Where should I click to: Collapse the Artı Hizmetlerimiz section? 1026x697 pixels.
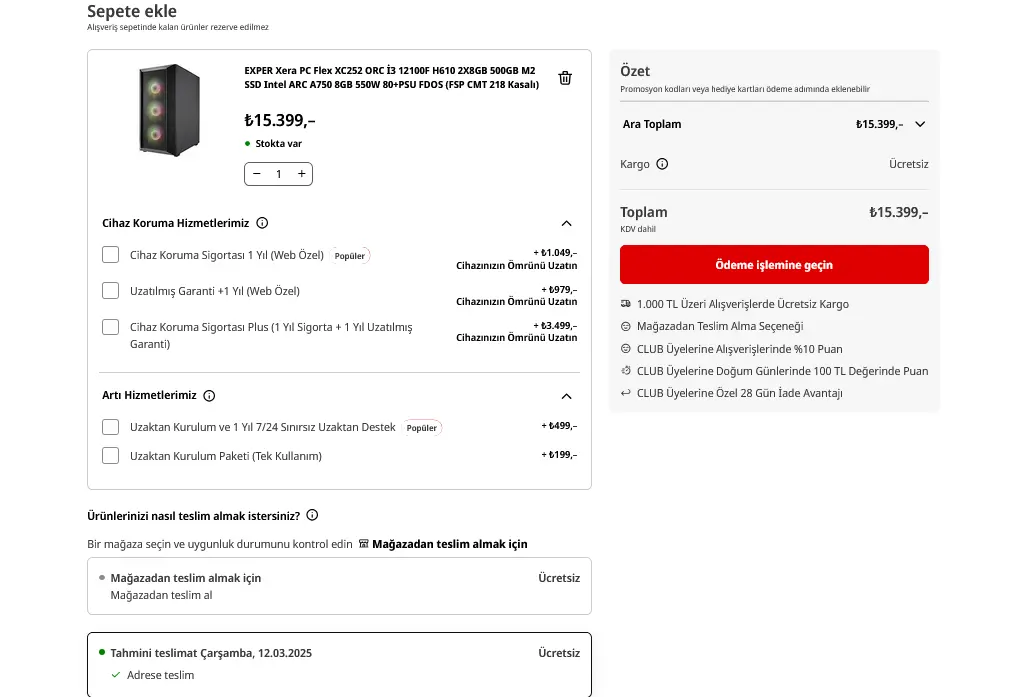pyautogui.click(x=567, y=396)
